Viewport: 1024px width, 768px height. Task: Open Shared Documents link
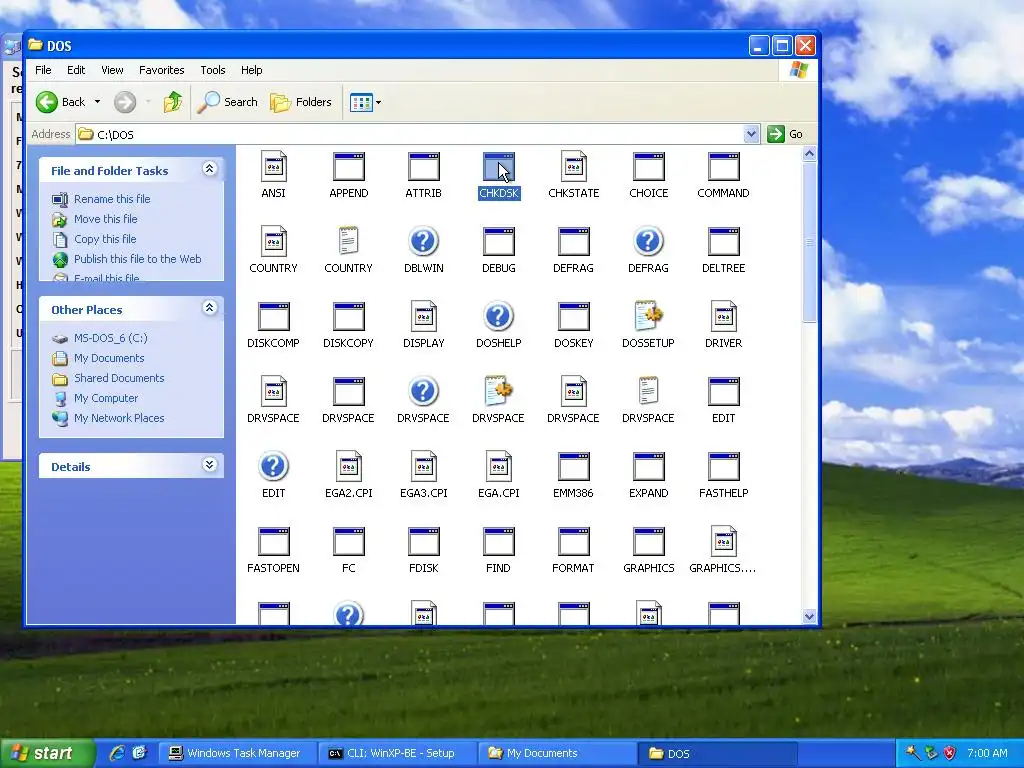[x=119, y=378]
